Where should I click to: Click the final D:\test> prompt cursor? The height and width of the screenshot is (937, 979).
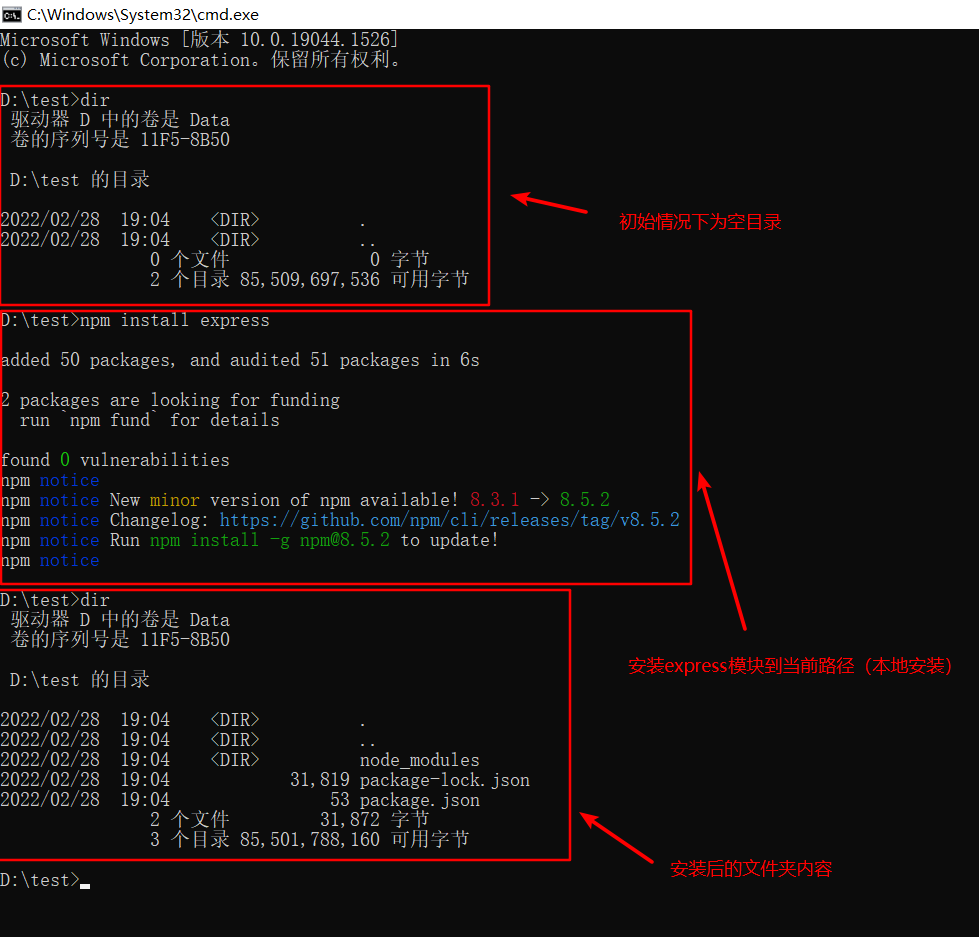coord(85,885)
